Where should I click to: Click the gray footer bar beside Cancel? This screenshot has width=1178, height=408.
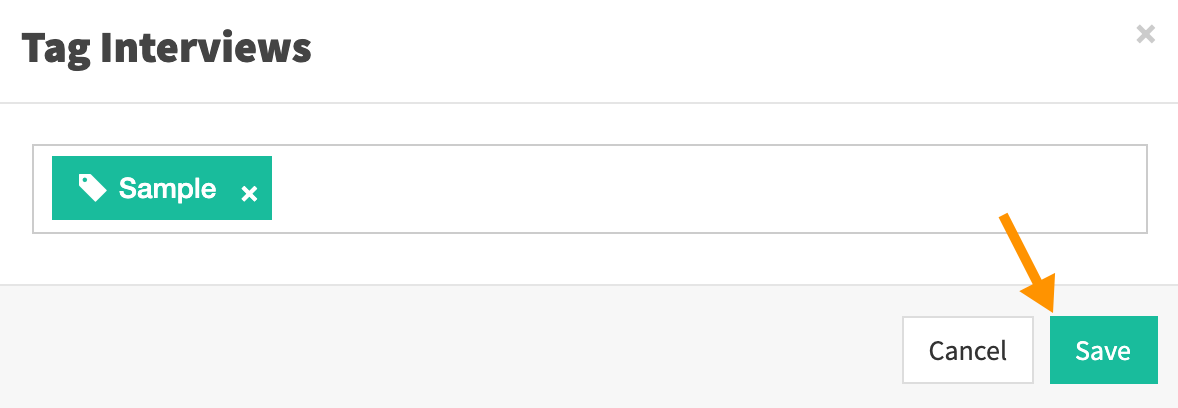(451, 347)
